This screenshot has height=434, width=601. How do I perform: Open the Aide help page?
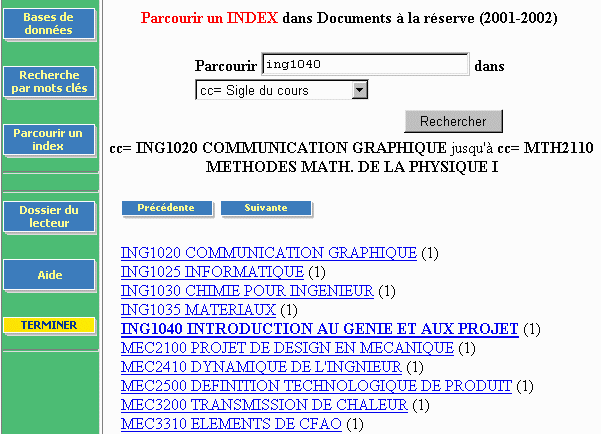(49, 275)
